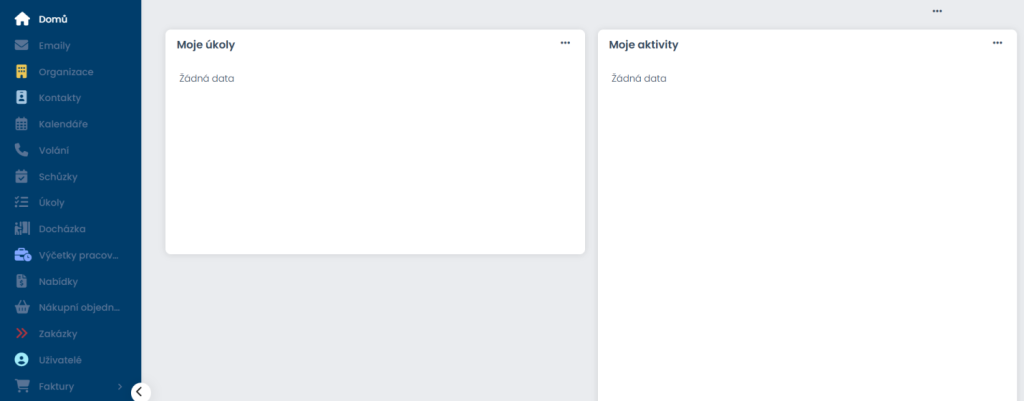Viewport: 1024px width, 401px height.
Task: Open Úkoly from the sidebar menu
Action: coord(52,203)
